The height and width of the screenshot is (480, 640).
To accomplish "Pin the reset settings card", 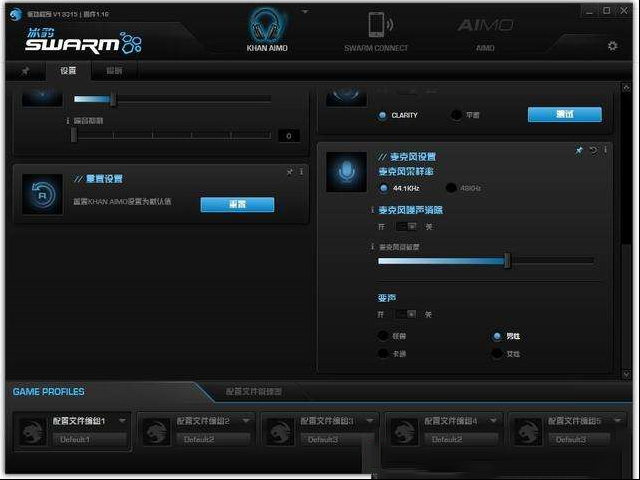I will [x=289, y=172].
